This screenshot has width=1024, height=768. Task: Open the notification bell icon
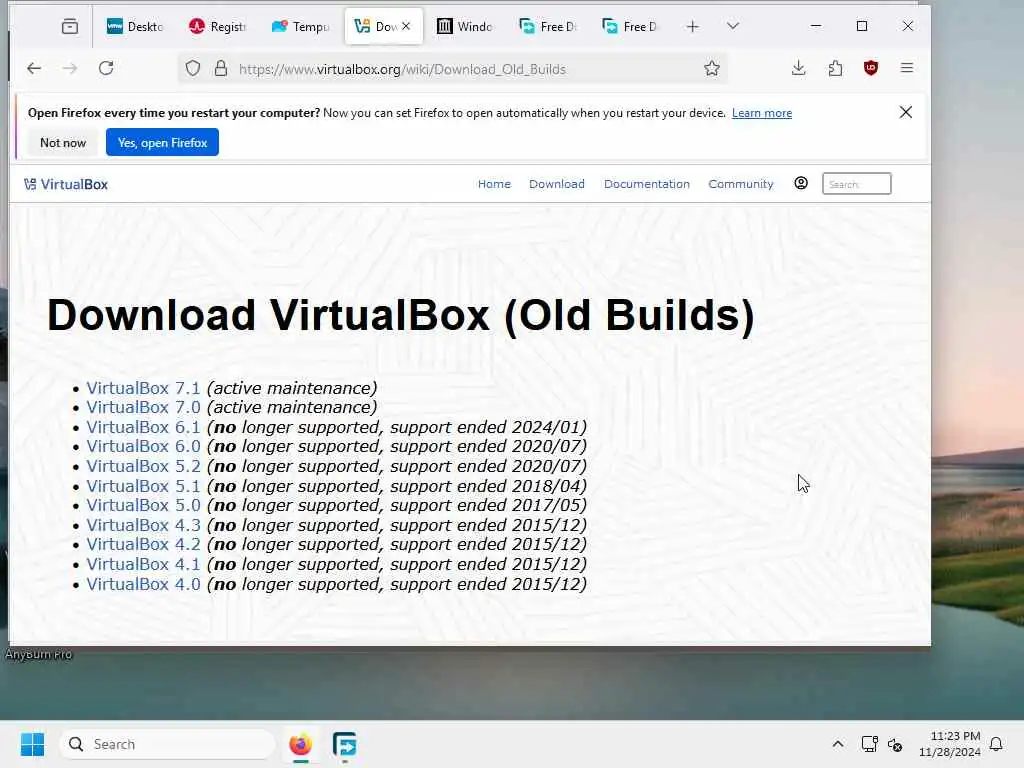click(996, 744)
